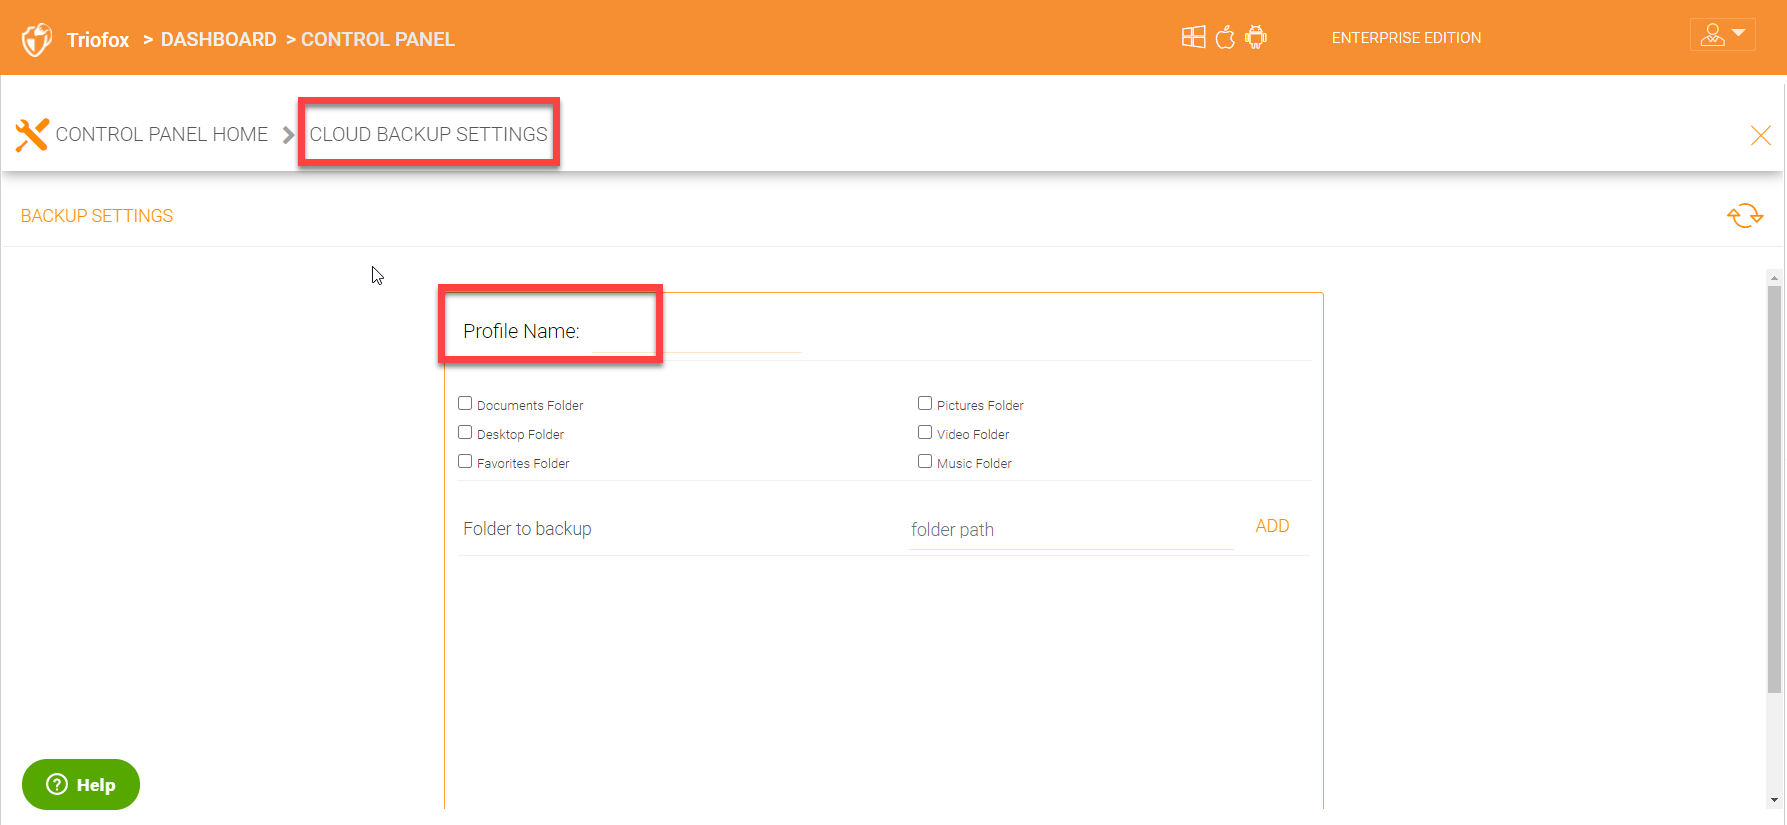Screen dimensions: 1787x825
Task: Check the Documents Folder checkbox
Action: (x=465, y=403)
